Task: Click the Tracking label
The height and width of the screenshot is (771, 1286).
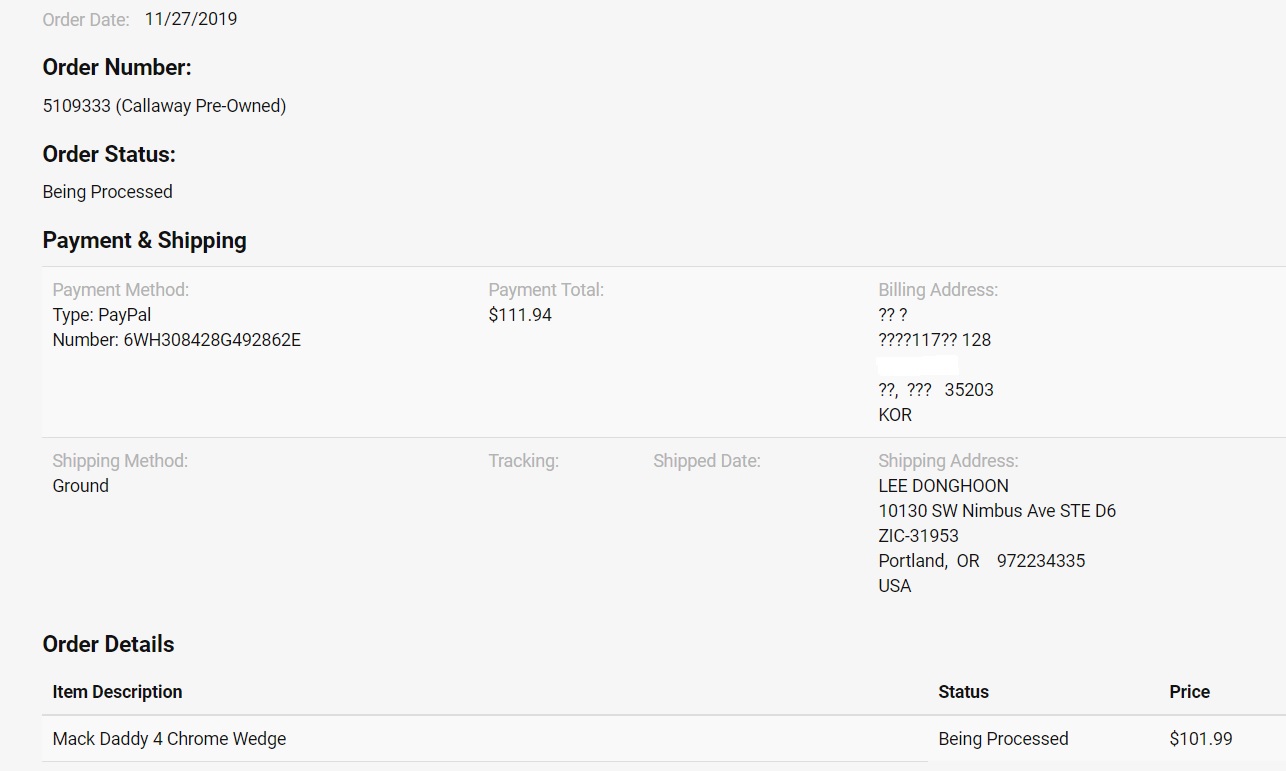Action: [523, 461]
